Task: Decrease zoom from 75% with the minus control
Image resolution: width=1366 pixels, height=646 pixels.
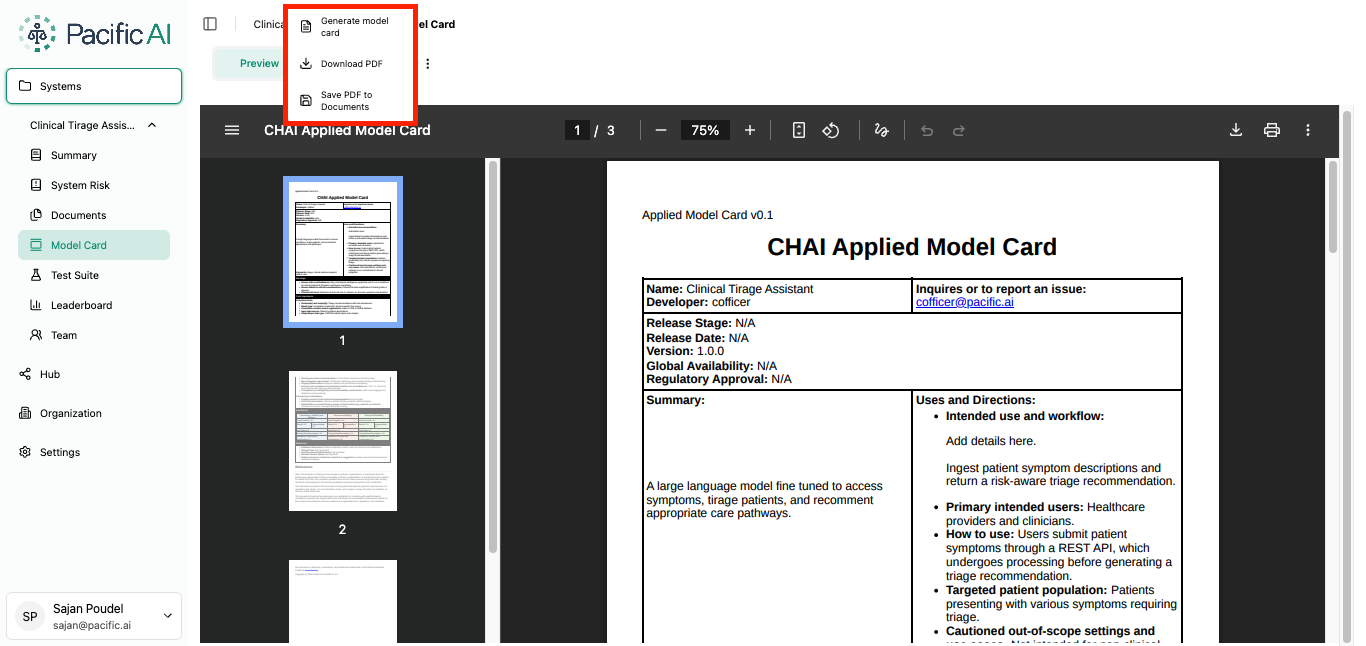Action: click(x=660, y=130)
